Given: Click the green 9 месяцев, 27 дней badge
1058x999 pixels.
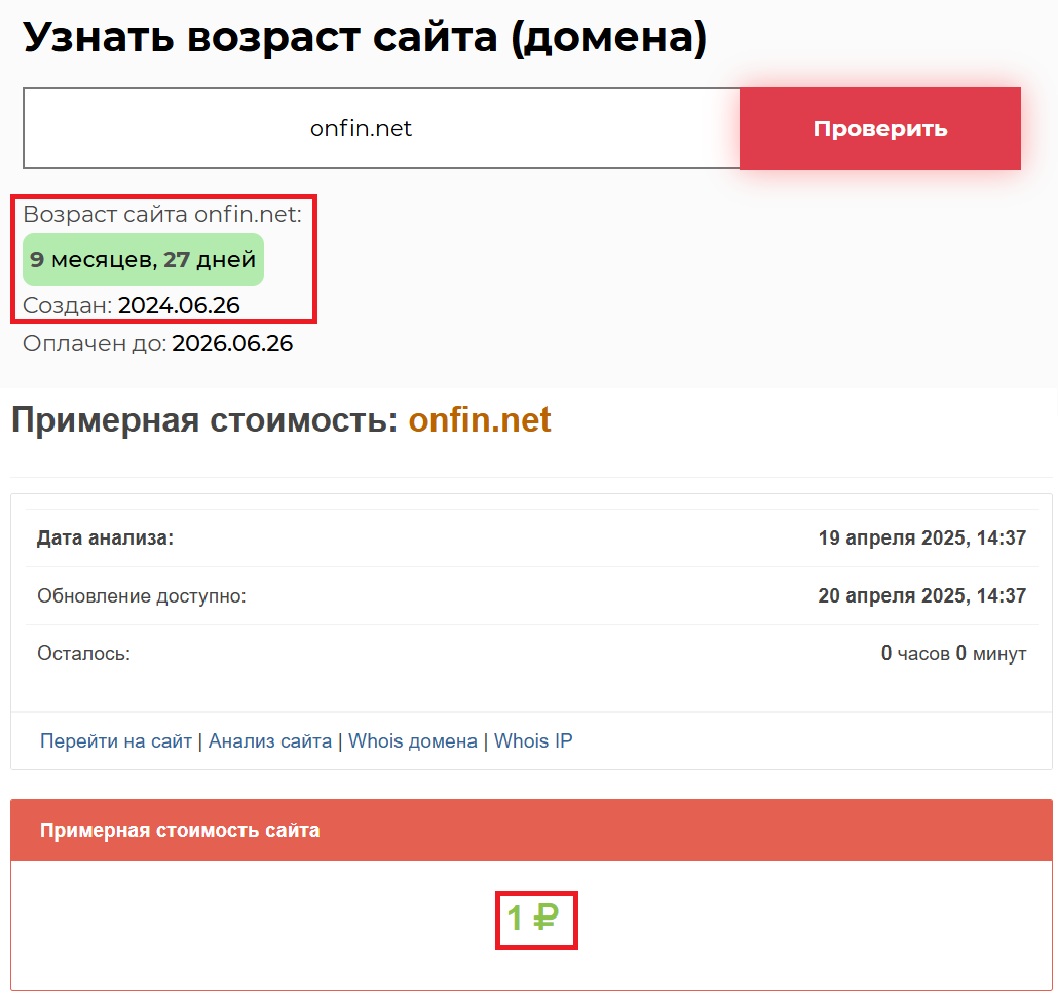Looking at the screenshot, I should [143, 260].
